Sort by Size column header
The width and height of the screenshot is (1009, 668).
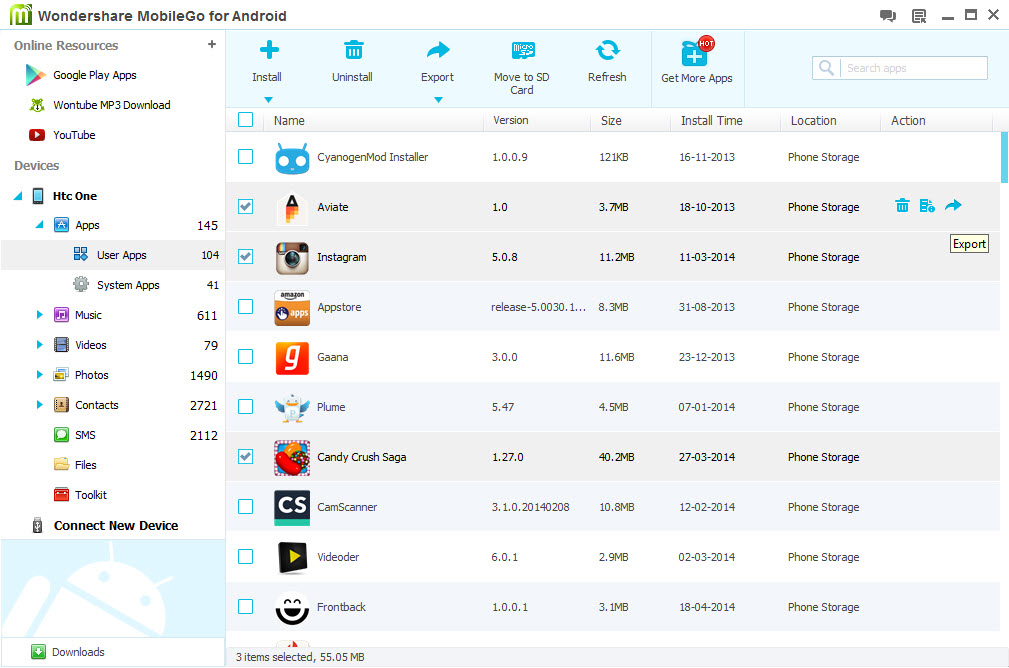(x=611, y=120)
